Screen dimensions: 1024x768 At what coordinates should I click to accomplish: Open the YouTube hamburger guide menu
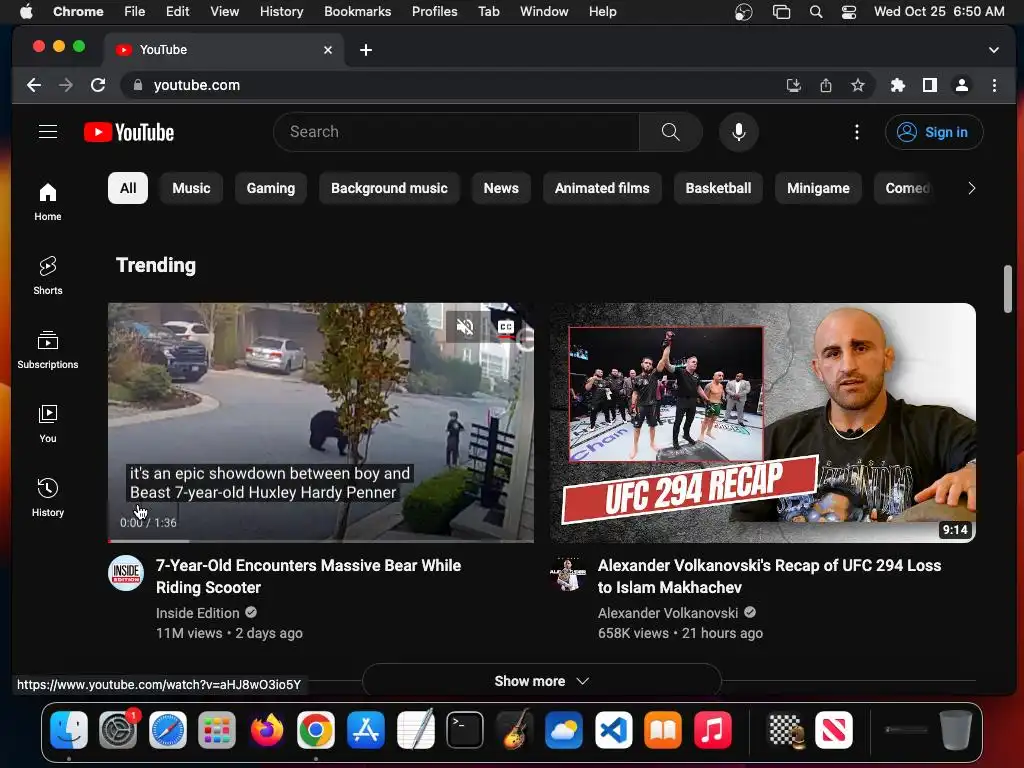pyautogui.click(x=48, y=132)
